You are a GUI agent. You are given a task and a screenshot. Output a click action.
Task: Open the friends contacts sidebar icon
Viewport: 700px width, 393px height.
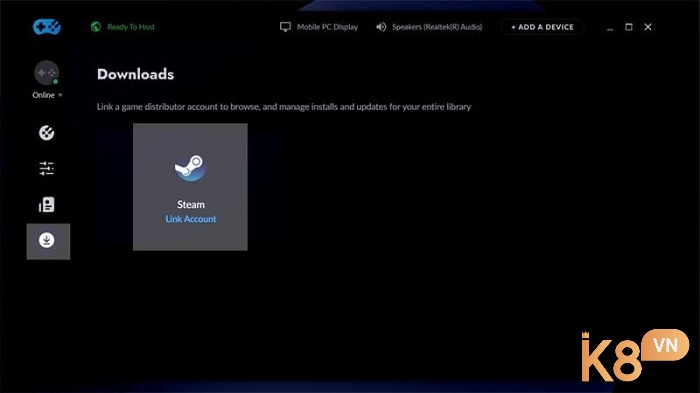coord(46,205)
